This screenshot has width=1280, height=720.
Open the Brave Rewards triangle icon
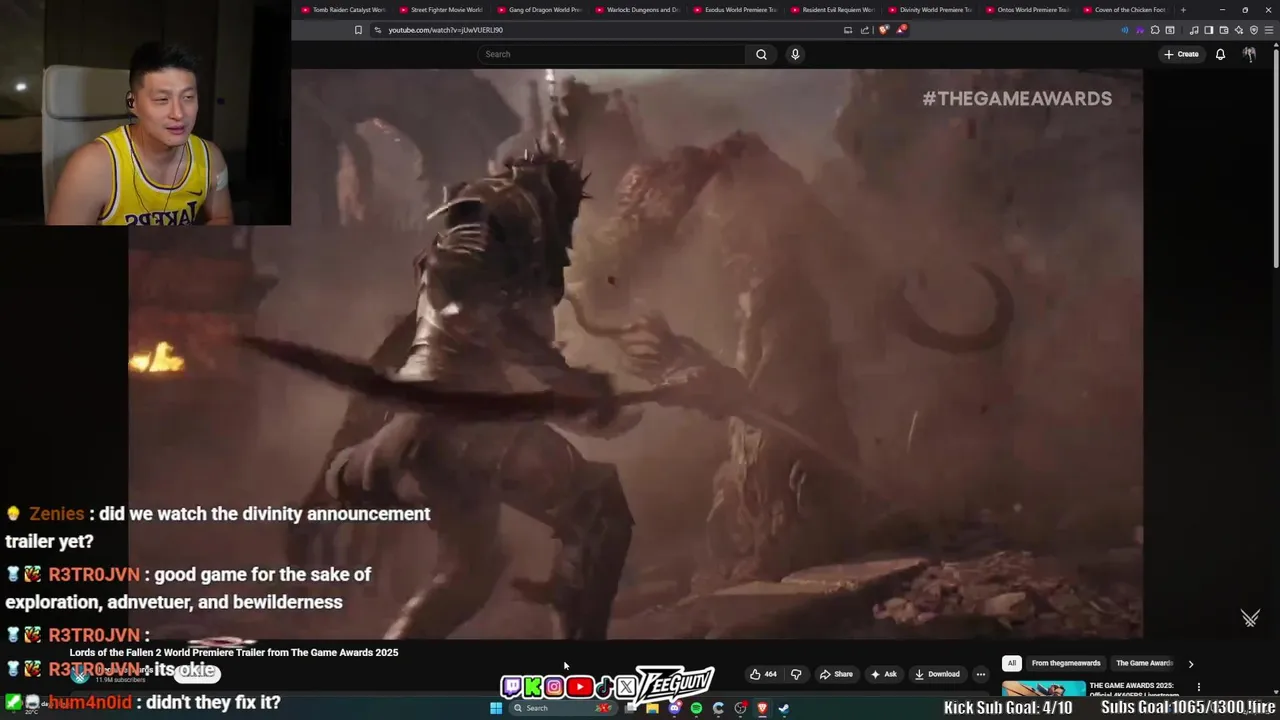901,30
